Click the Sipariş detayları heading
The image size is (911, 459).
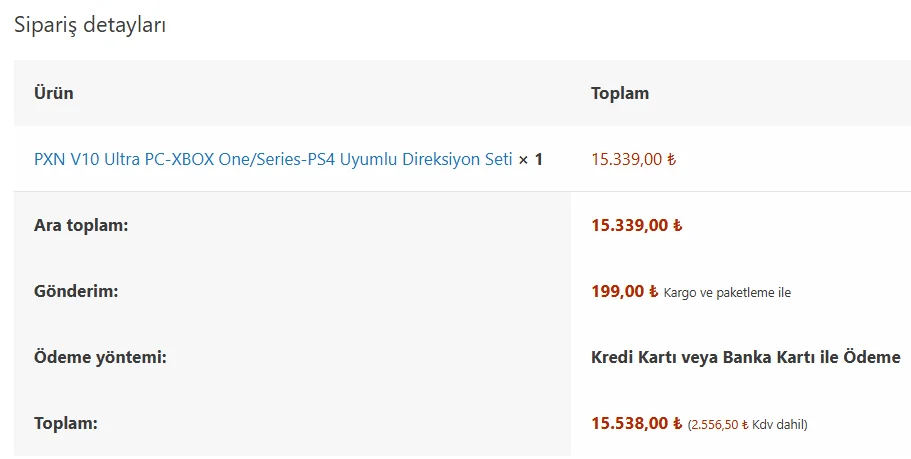tap(90, 25)
